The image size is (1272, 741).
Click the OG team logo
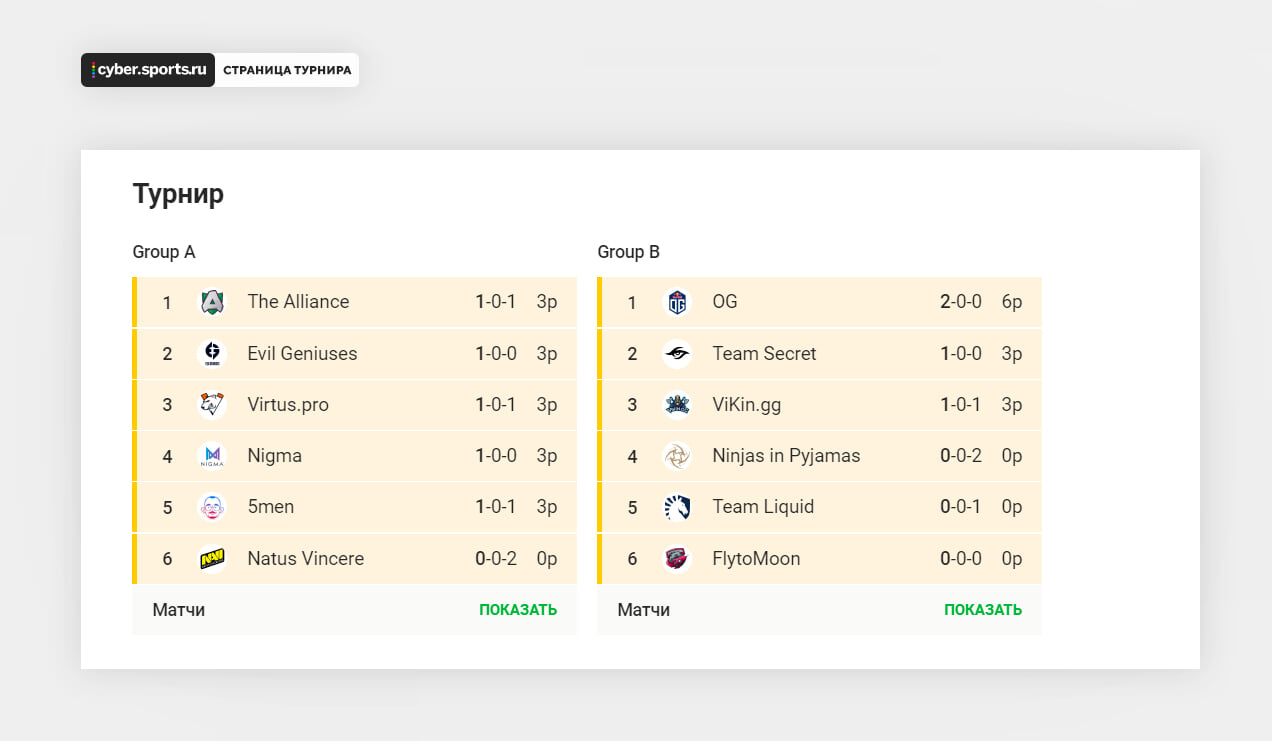click(677, 302)
